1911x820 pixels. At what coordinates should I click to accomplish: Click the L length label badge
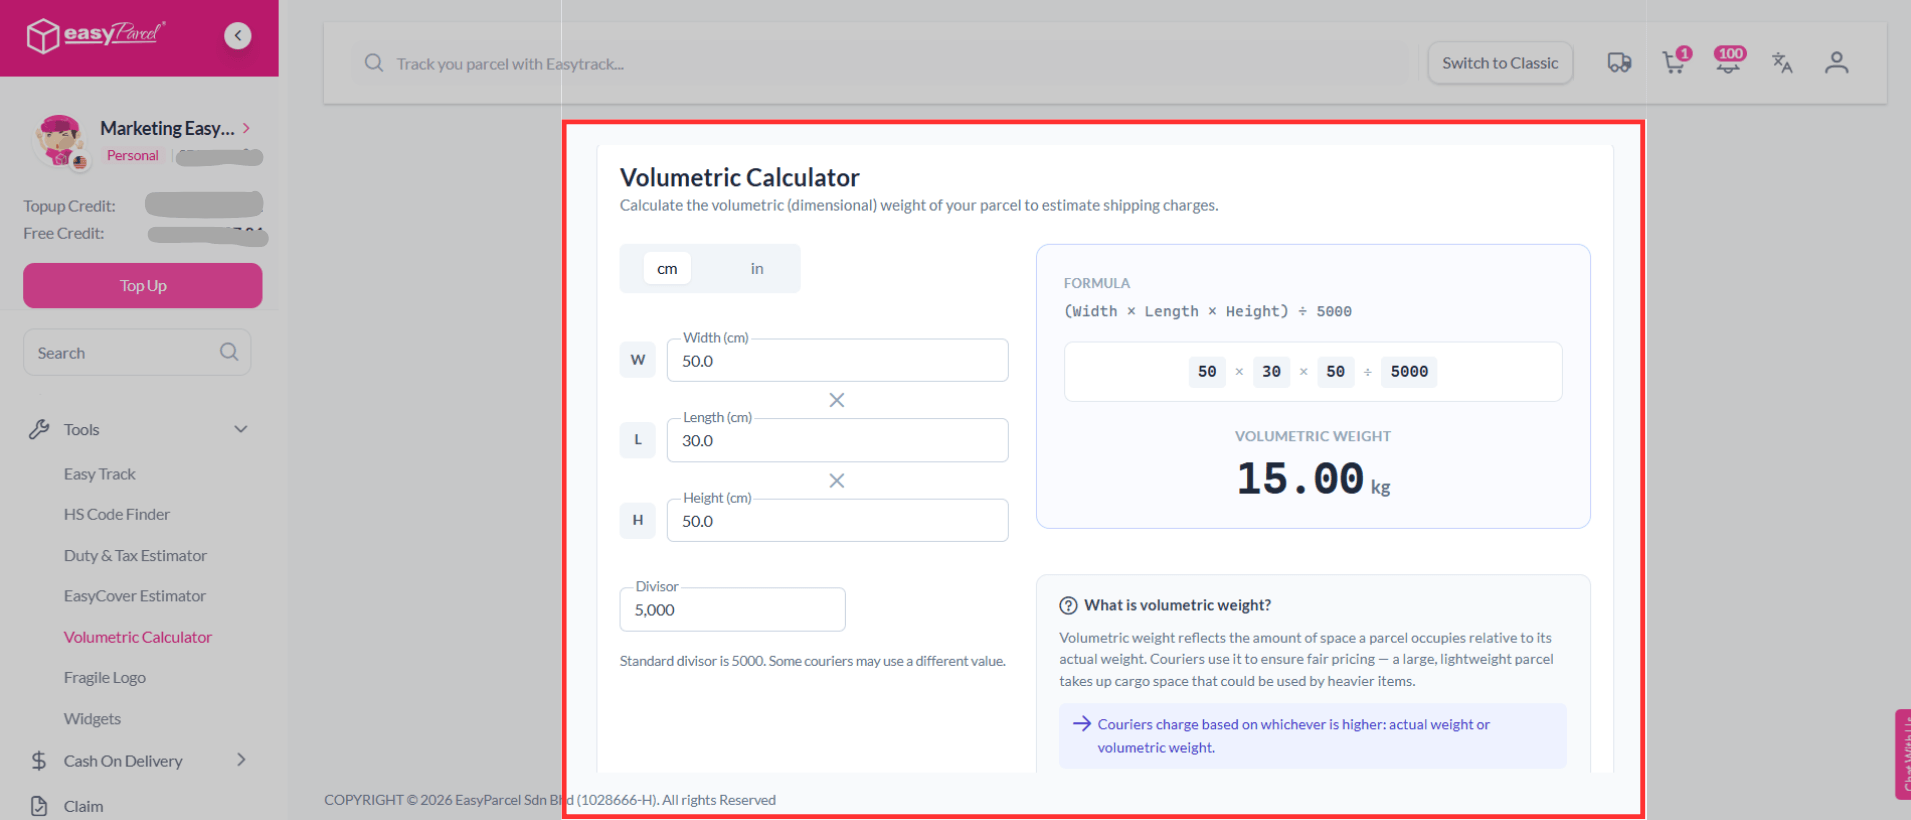click(638, 440)
